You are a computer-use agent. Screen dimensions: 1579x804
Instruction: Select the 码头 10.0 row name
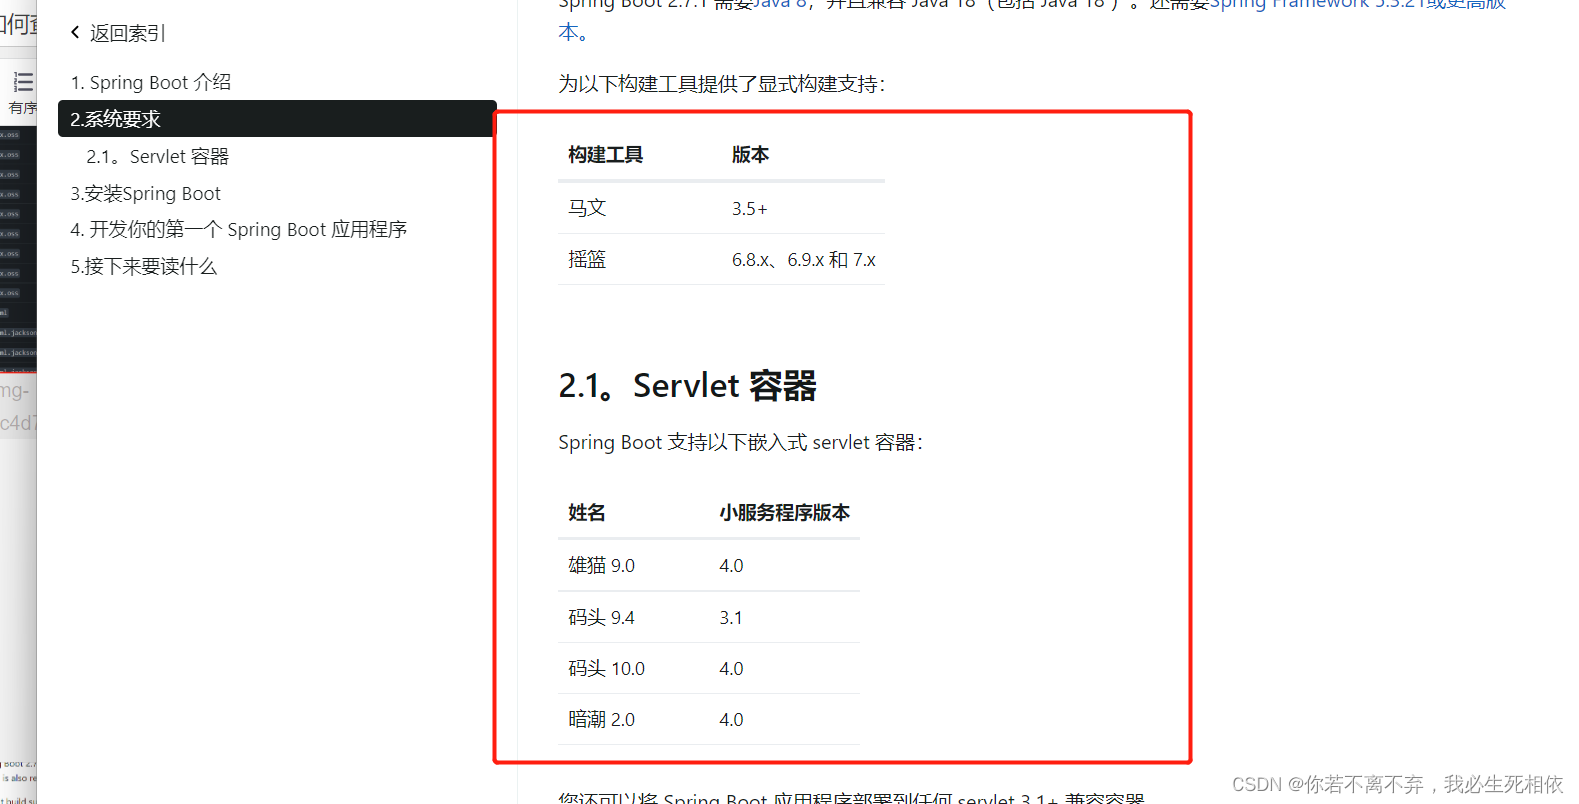click(606, 668)
